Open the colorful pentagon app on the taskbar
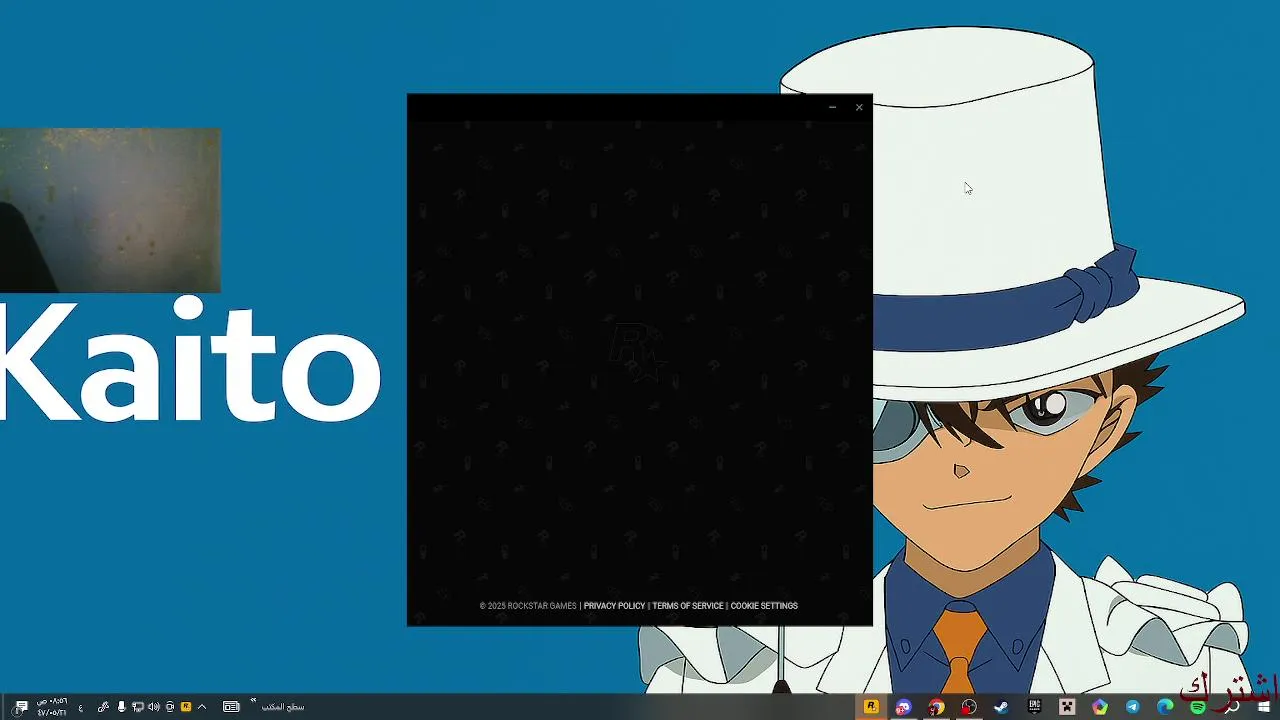The height and width of the screenshot is (720, 1280). click(x=1100, y=707)
